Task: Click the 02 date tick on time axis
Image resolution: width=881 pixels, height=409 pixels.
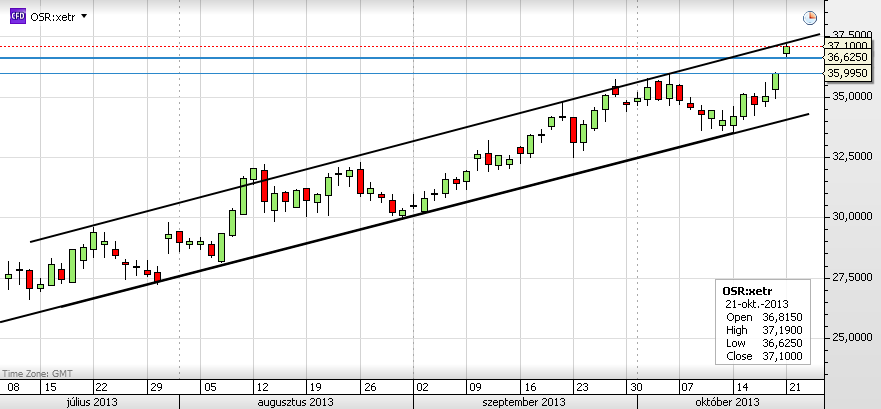Action: pos(423,387)
